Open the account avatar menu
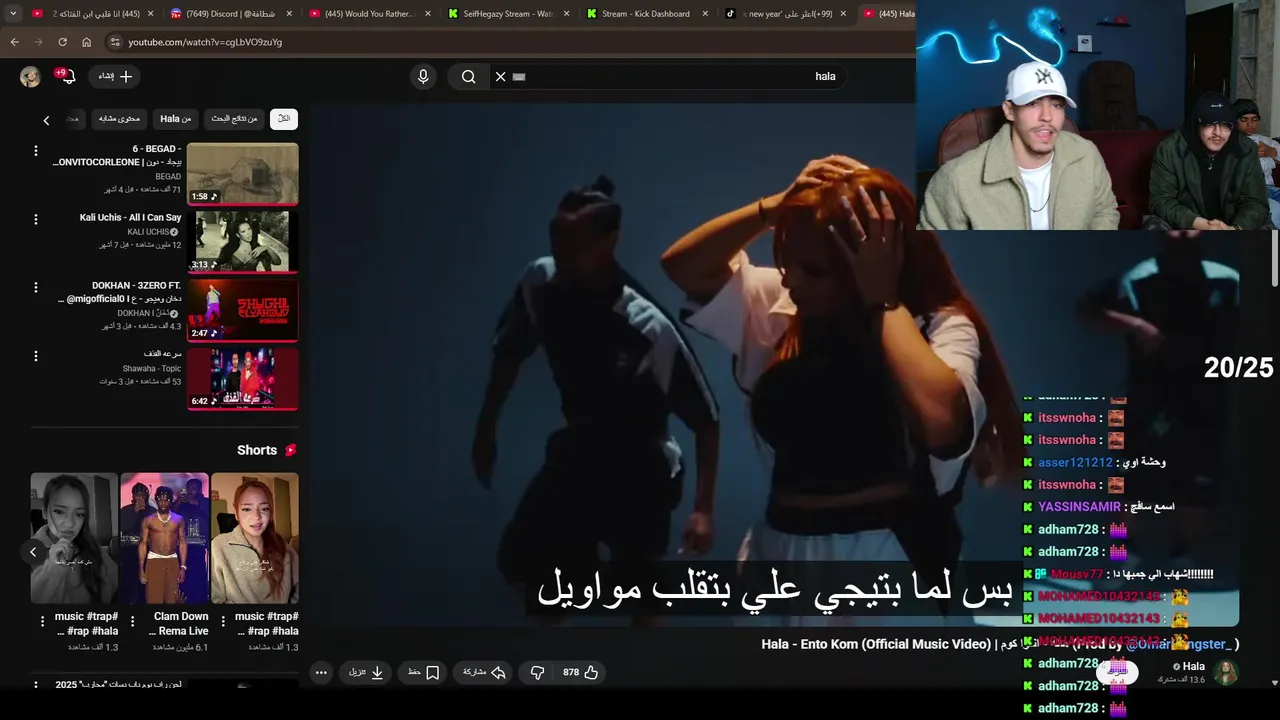This screenshot has height=720, width=1280. point(30,76)
